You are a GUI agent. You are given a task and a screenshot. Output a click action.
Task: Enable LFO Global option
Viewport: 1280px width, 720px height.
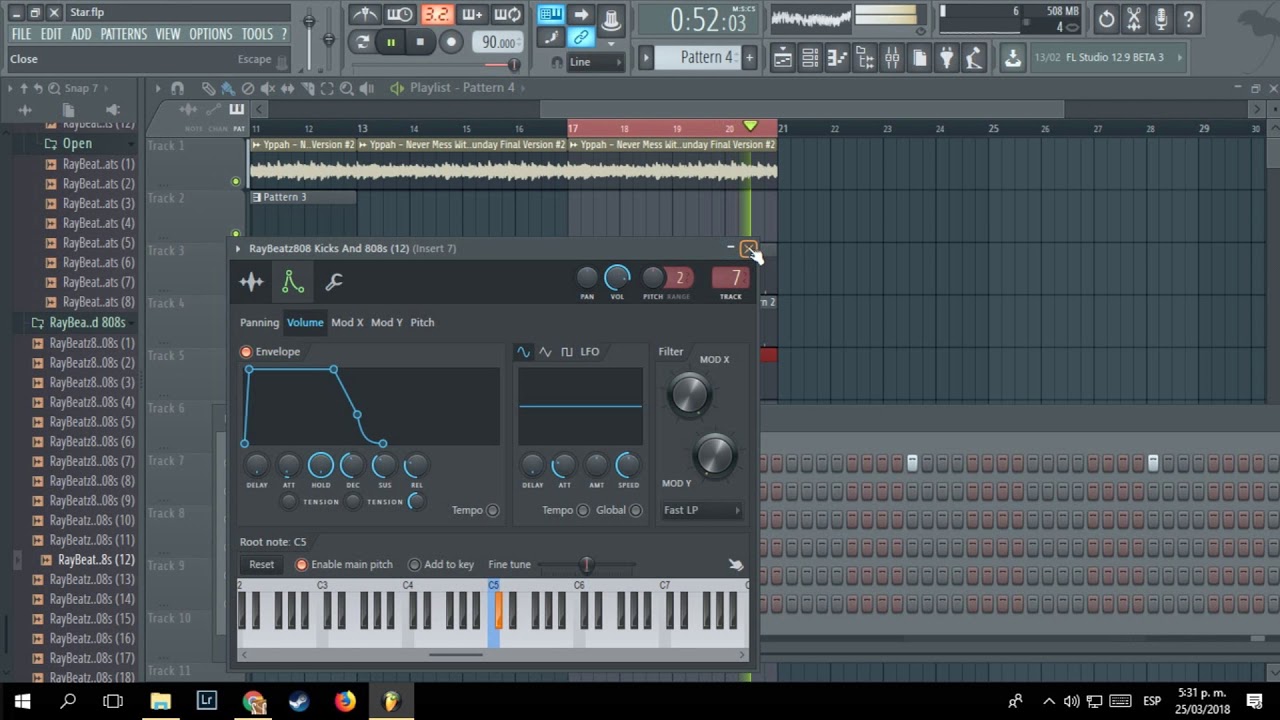click(x=636, y=510)
